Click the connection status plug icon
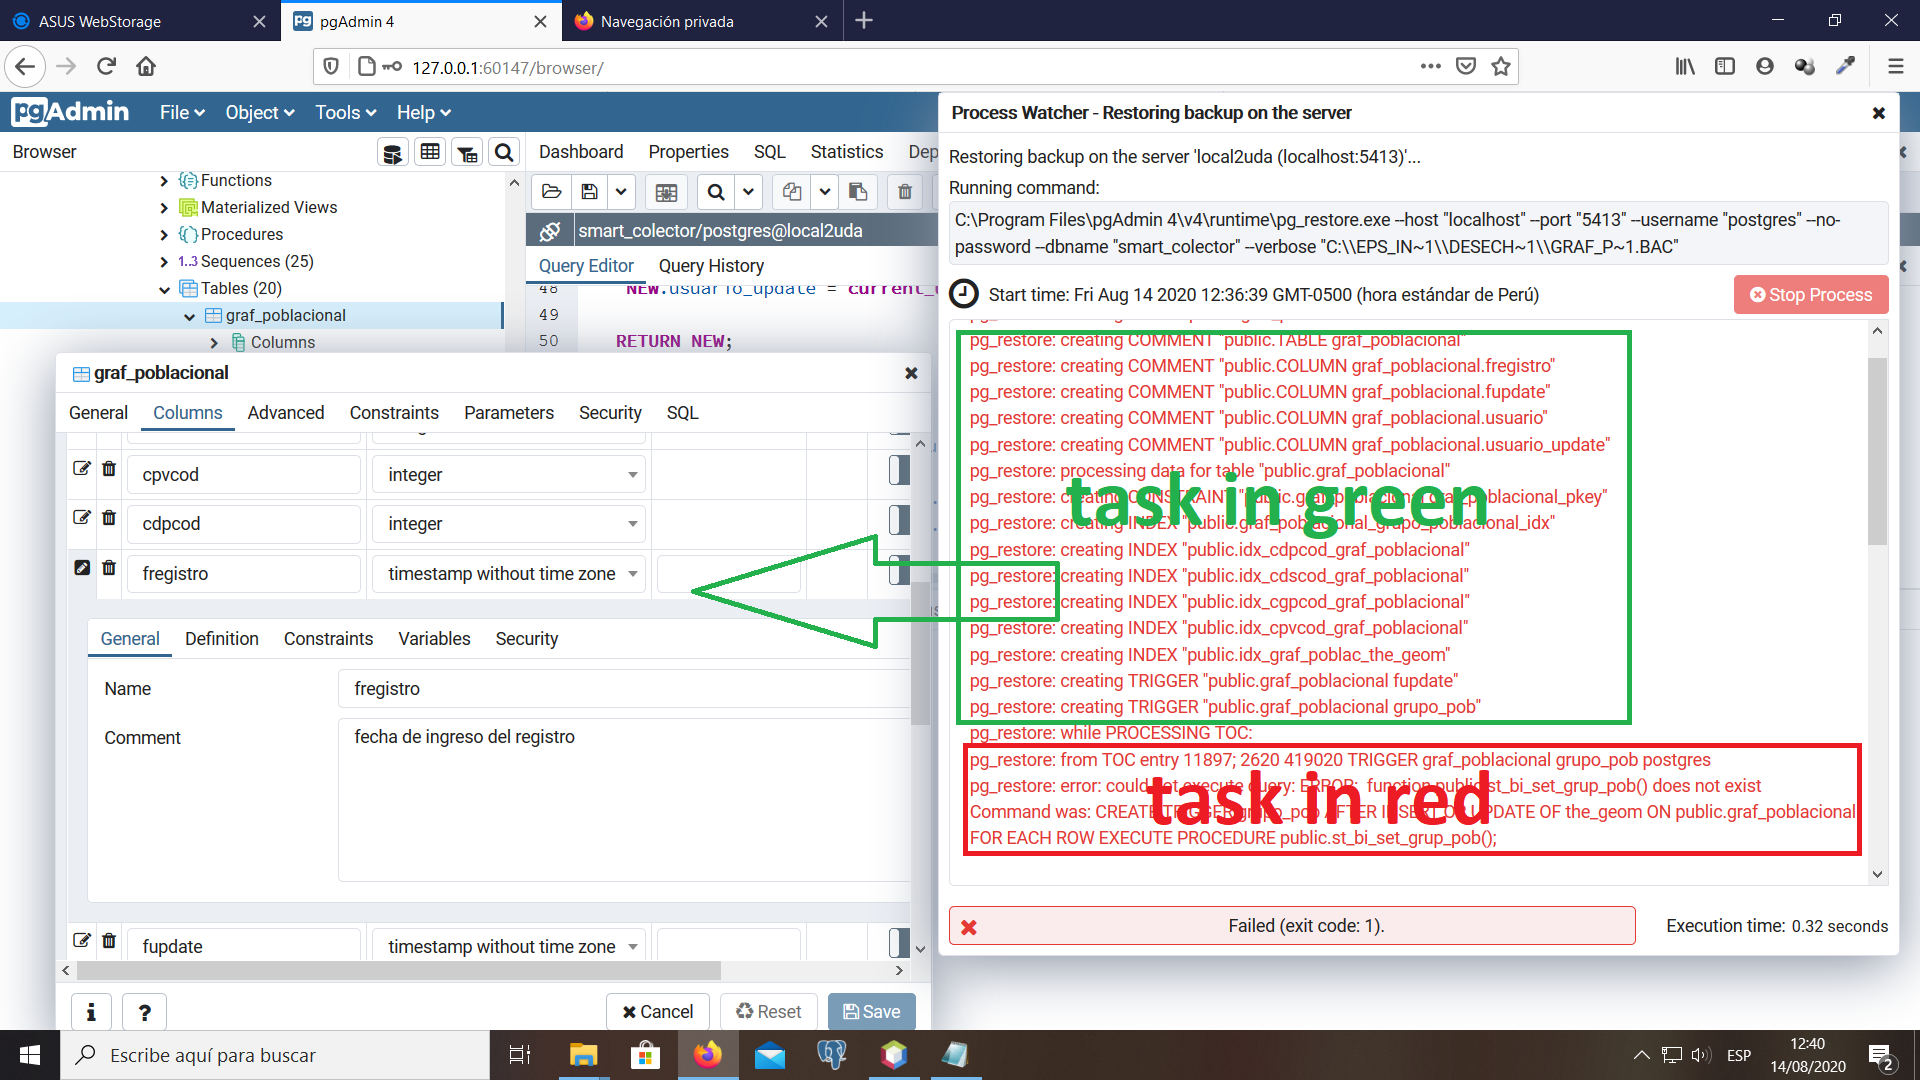The width and height of the screenshot is (1920, 1080). click(550, 231)
